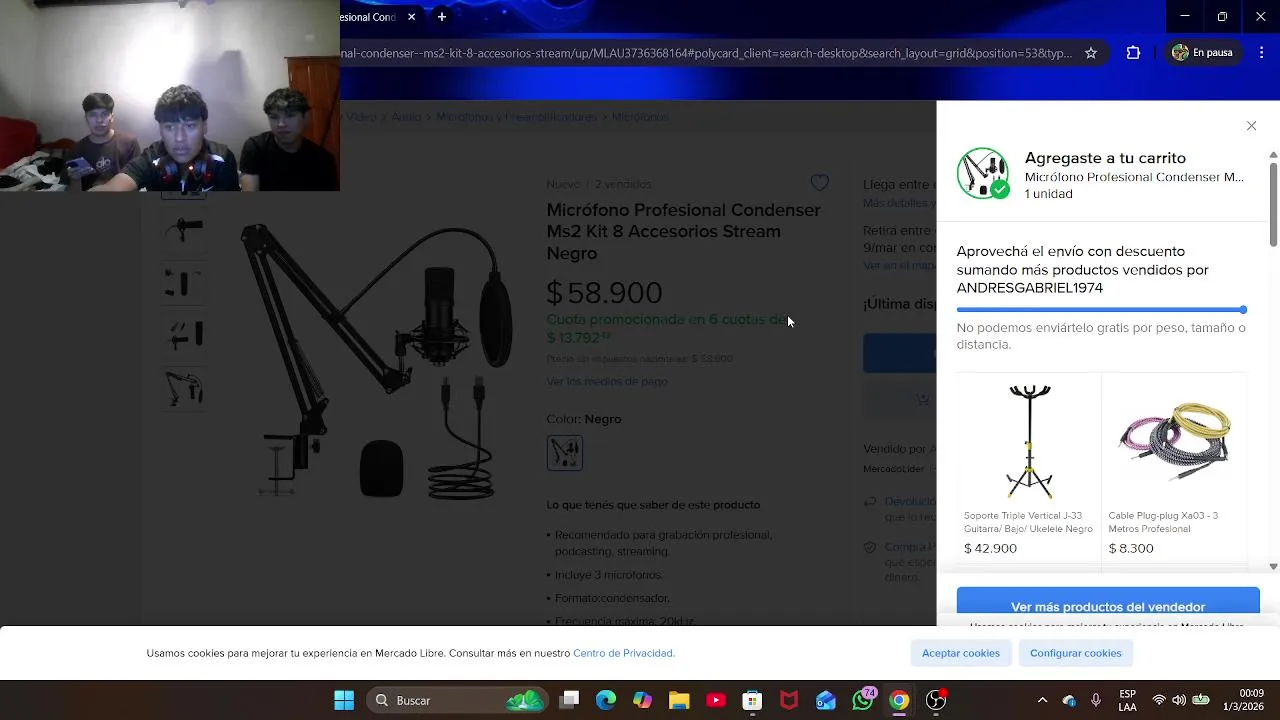Open Outlook from the taskbar
Viewport: 1280px width, 720px height.
click(826, 700)
